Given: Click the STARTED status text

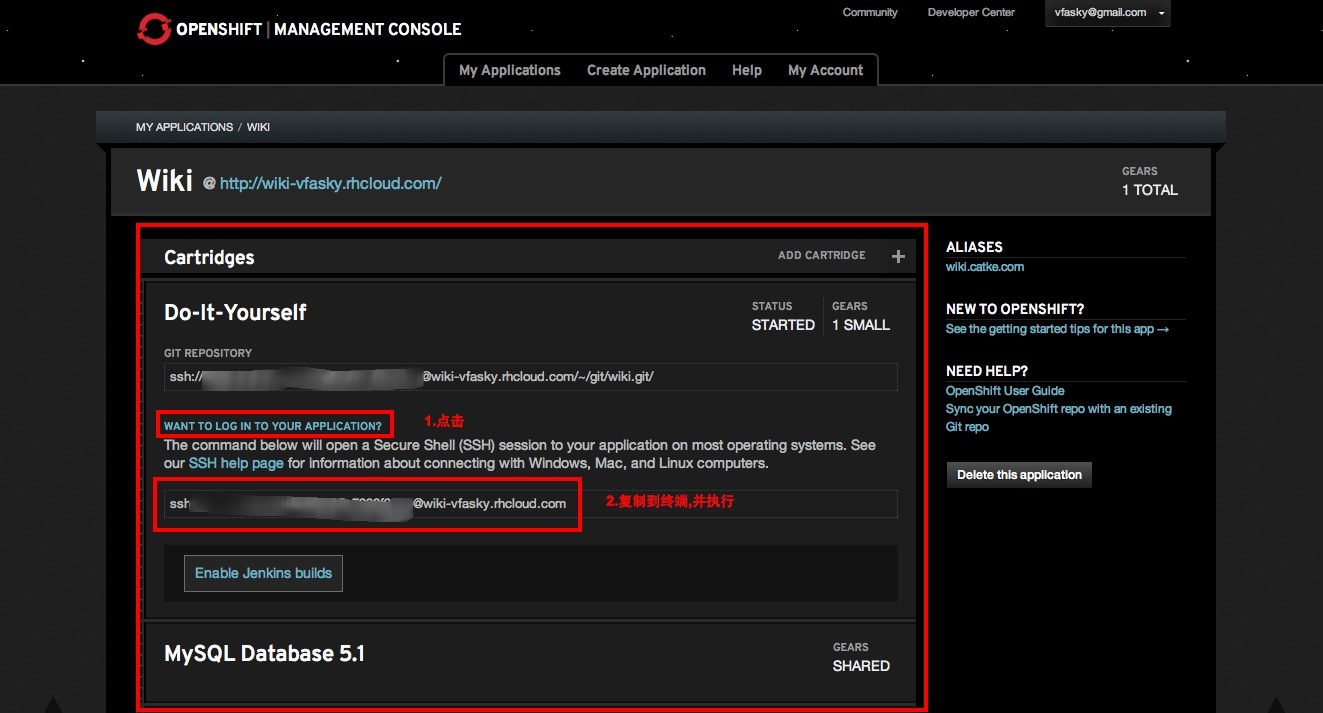Looking at the screenshot, I should click(x=783, y=325).
